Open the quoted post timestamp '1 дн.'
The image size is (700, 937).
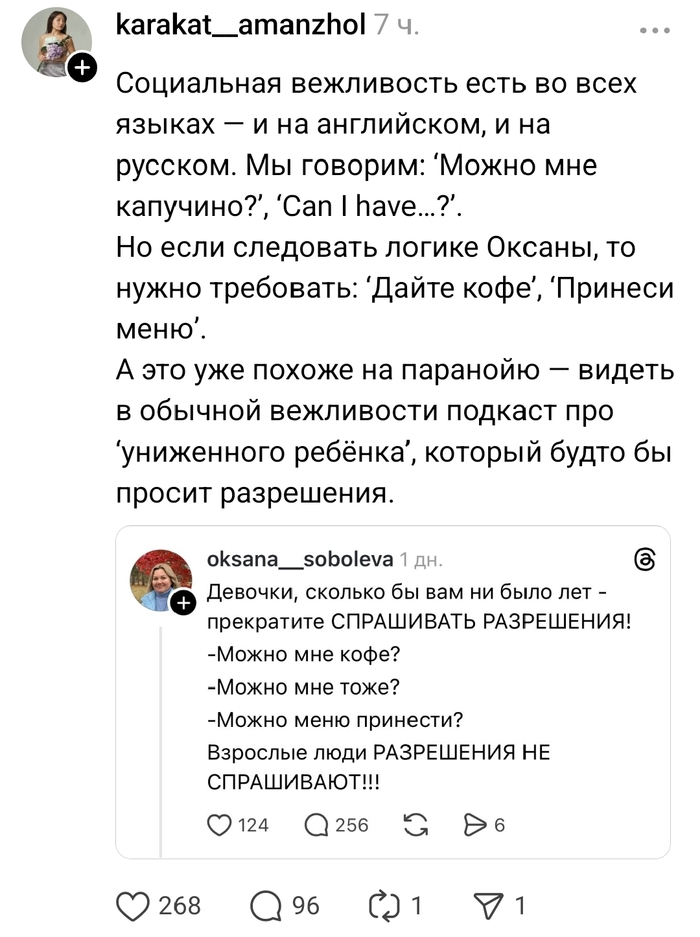421,560
